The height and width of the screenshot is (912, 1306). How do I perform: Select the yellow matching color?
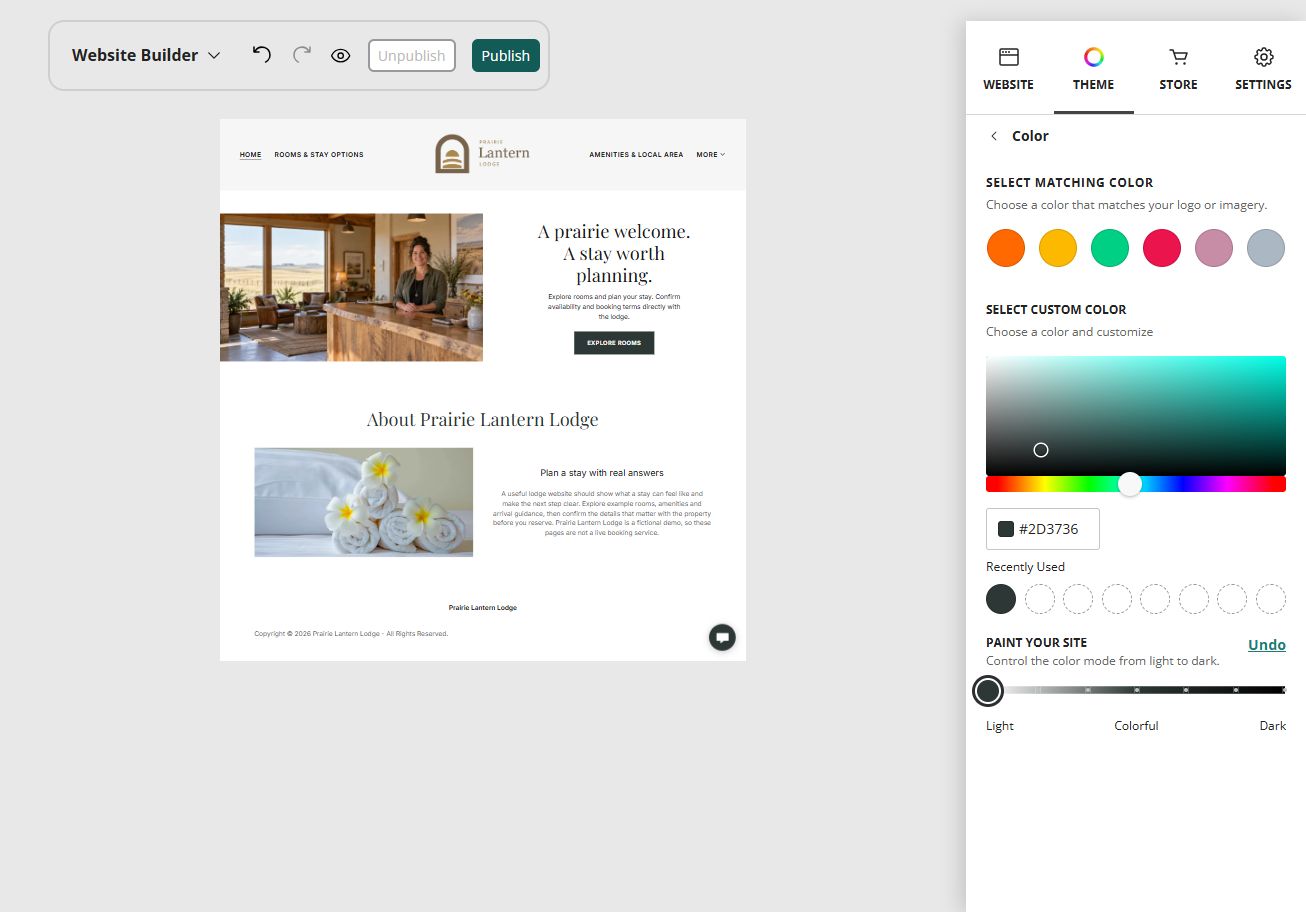pyautogui.click(x=1058, y=248)
